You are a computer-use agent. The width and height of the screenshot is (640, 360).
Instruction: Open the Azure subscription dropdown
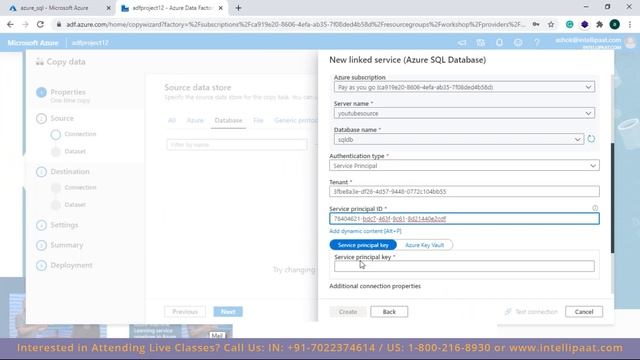pos(464,87)
